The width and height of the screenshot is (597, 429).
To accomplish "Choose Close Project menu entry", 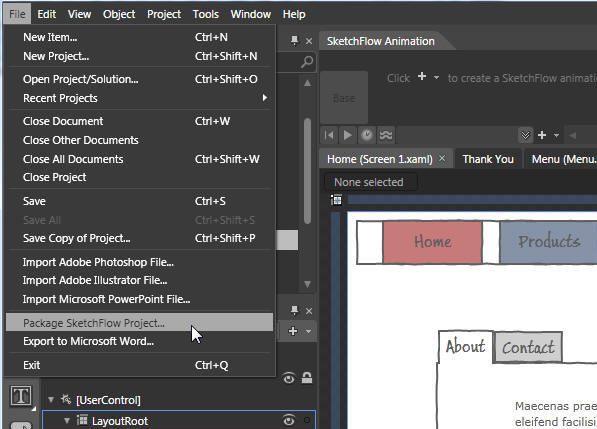I will click(x=139, y=177).
